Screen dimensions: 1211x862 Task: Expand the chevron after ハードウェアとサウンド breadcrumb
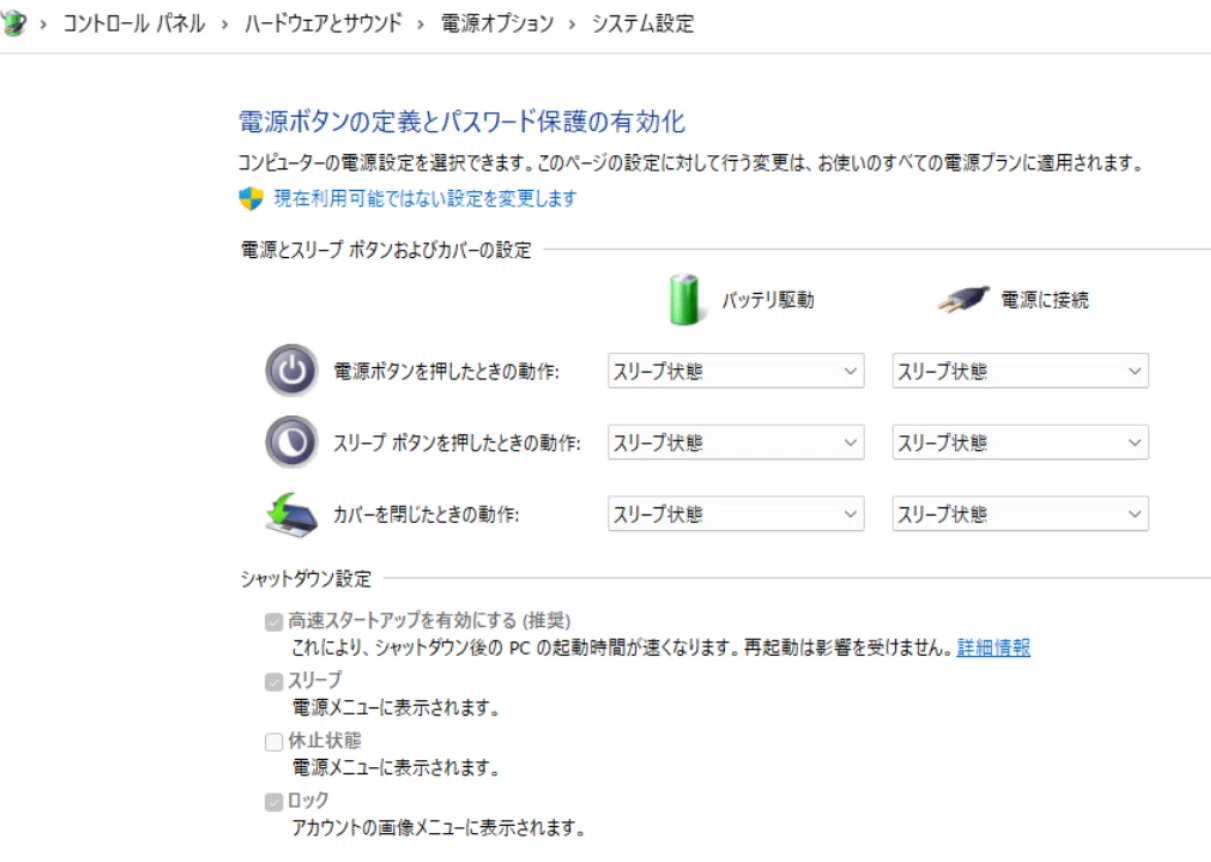click(421, 24)
